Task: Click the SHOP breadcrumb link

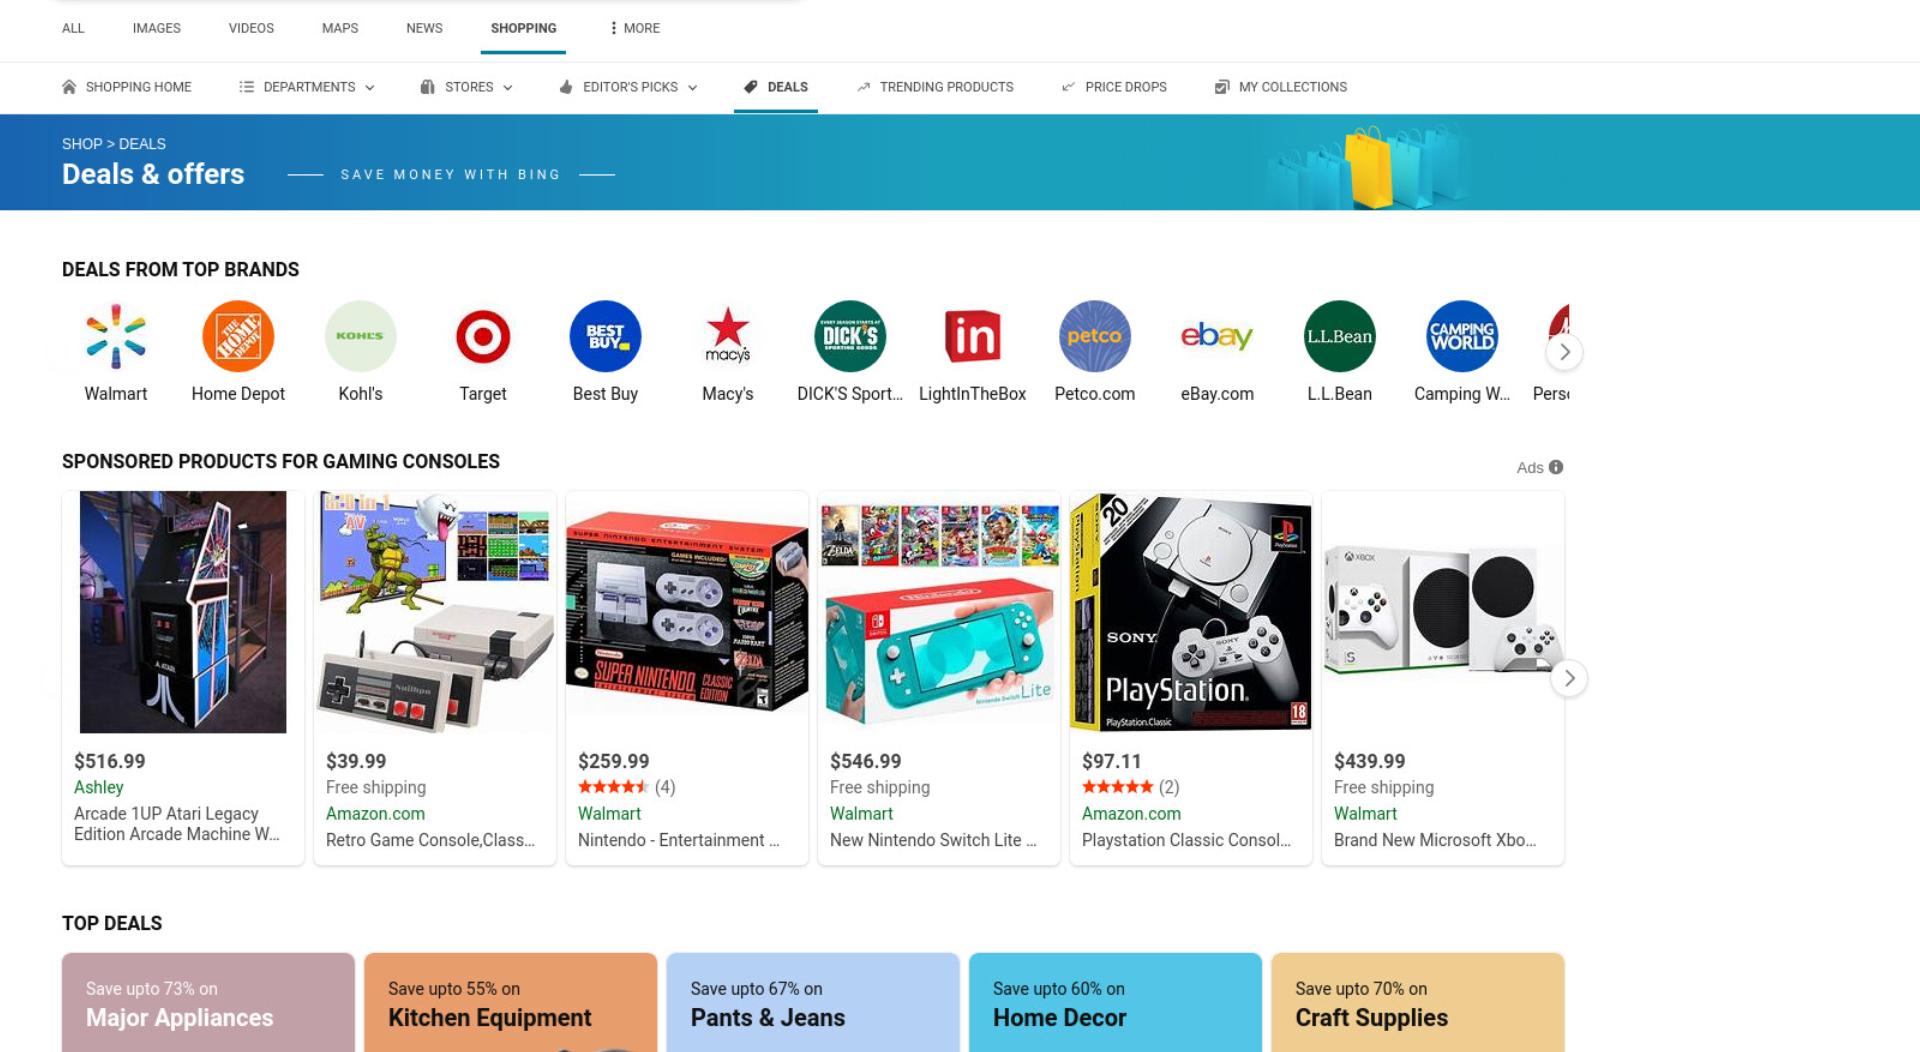Action: 82,144
